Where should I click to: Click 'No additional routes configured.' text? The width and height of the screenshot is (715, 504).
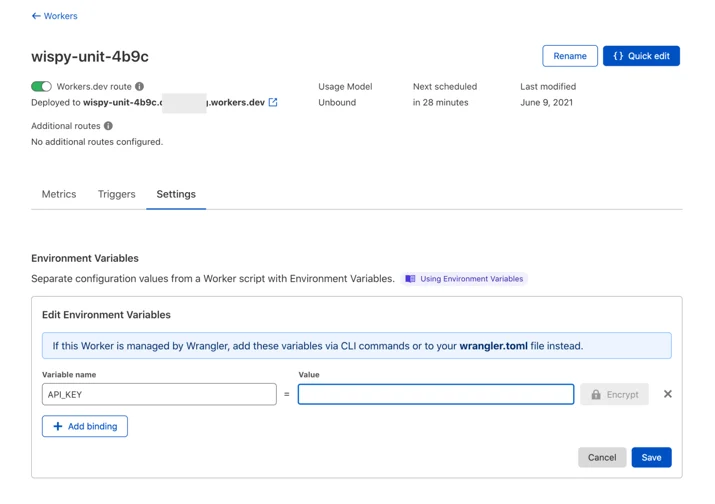pos(97,142)
